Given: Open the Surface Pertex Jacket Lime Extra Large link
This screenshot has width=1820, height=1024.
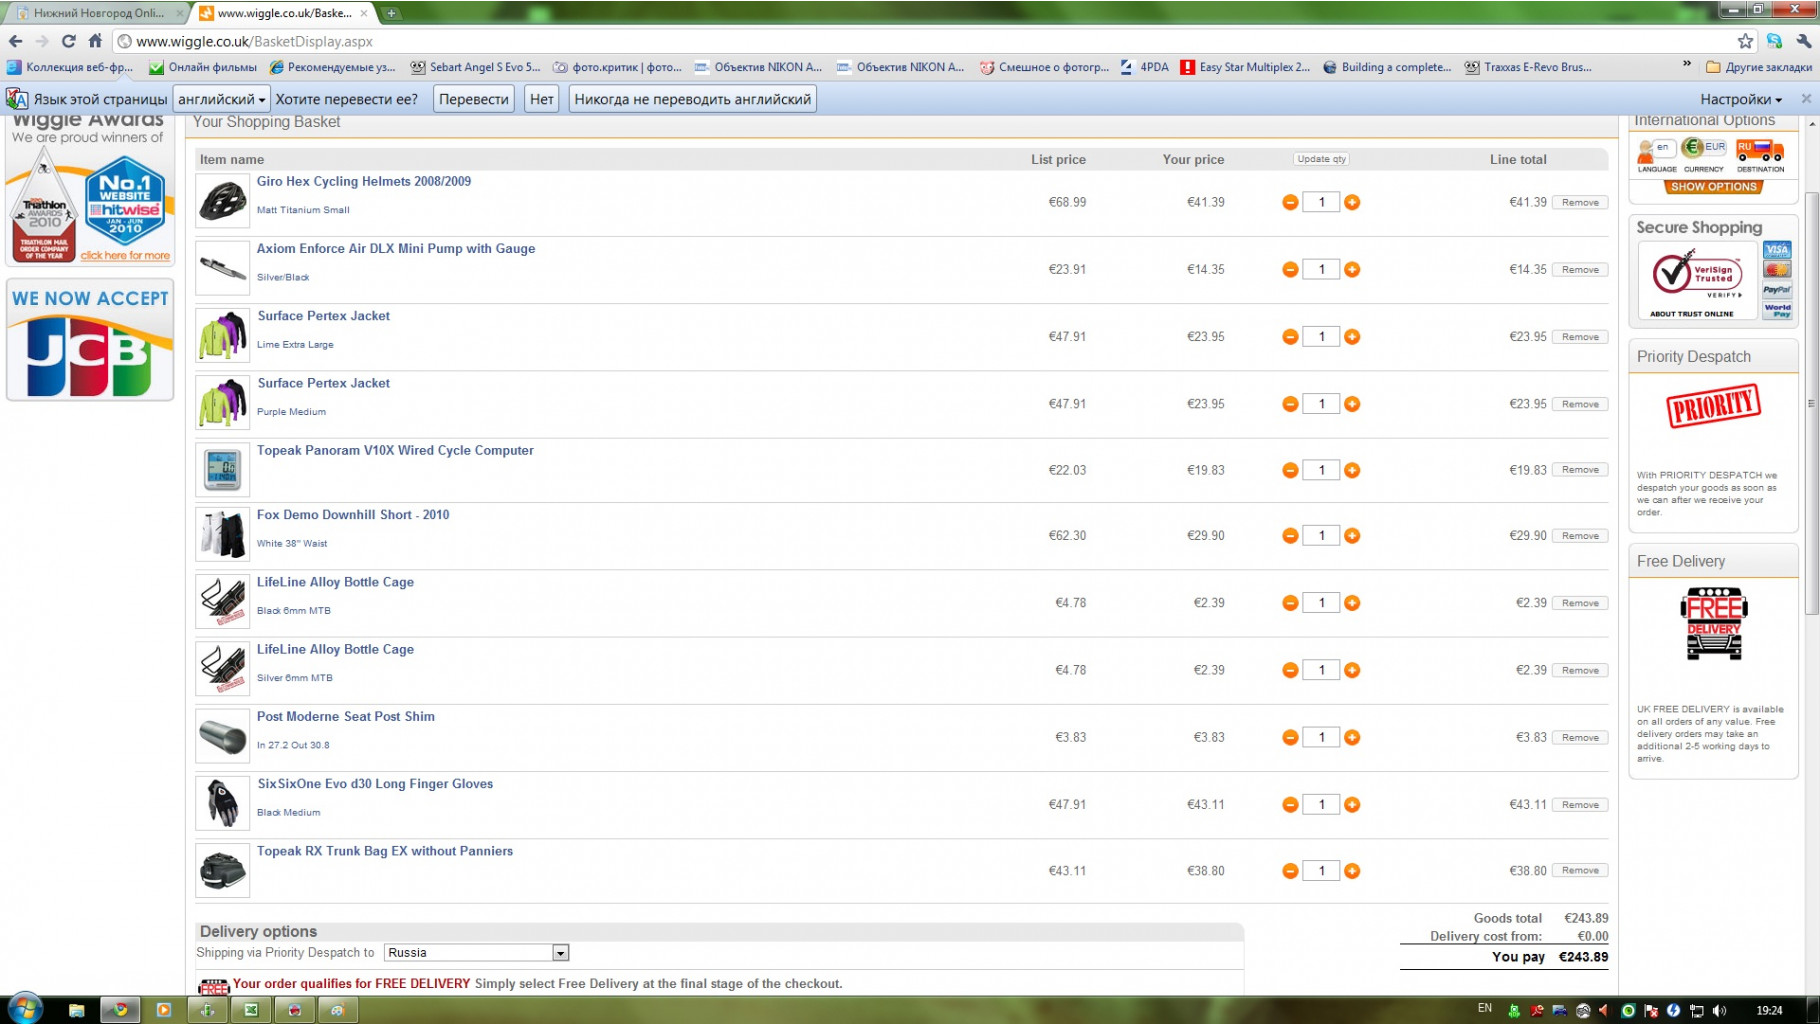Looking at the screenshot, I should coord(324,316).
